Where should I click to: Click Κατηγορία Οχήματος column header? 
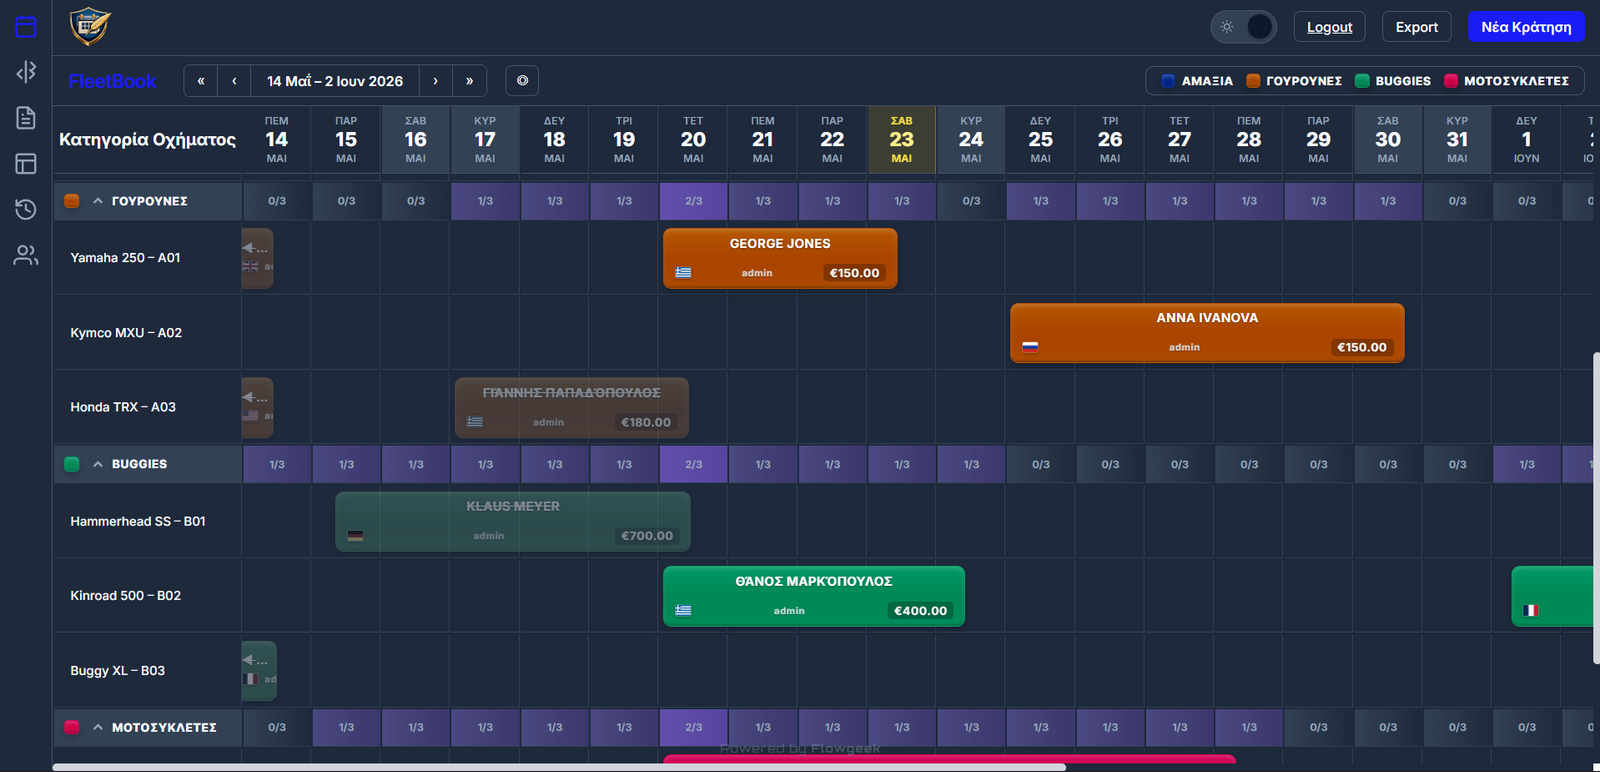(147, 139)
